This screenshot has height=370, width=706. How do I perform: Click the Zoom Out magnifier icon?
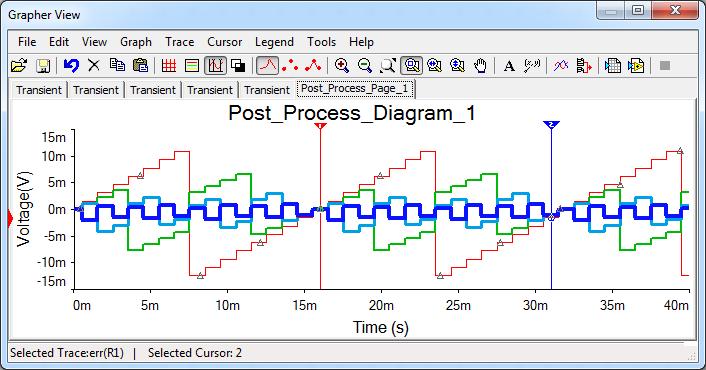(x=365, y=66)
